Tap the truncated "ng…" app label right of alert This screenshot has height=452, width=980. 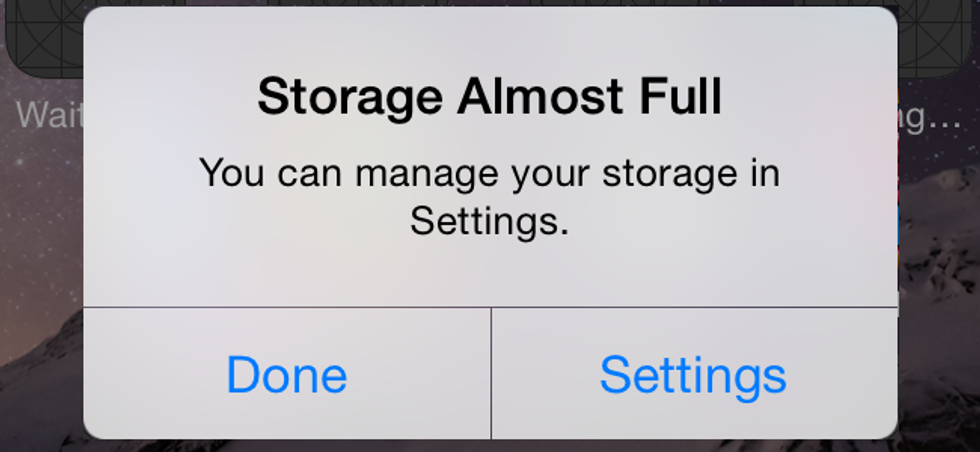pos(930,118)
